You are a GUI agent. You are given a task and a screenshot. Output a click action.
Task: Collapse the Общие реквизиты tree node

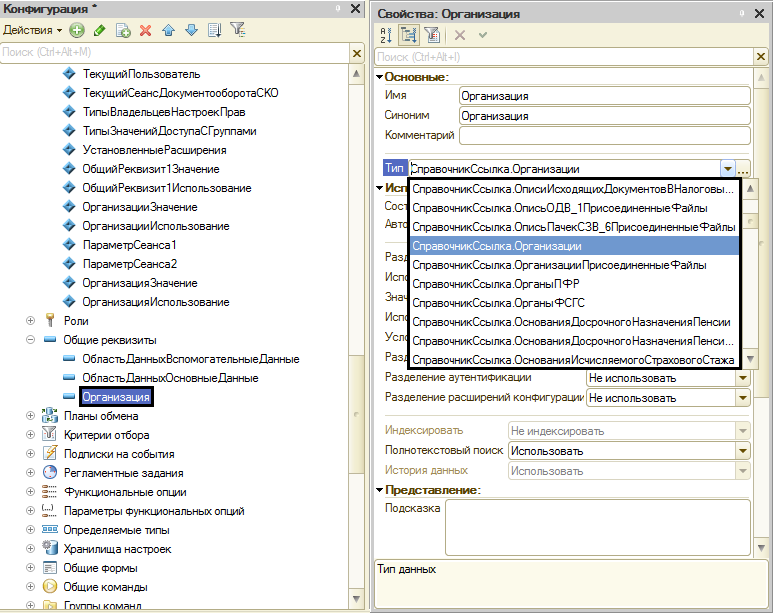click(x=30, y=340)
